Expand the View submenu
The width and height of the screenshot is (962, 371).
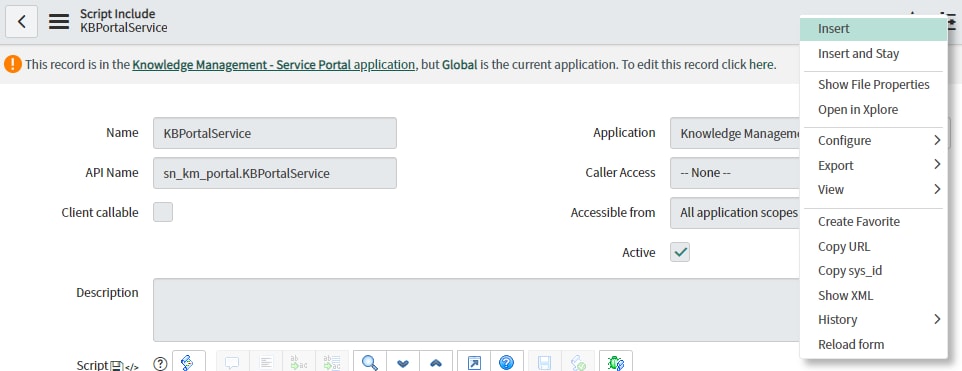coord(874,189)
